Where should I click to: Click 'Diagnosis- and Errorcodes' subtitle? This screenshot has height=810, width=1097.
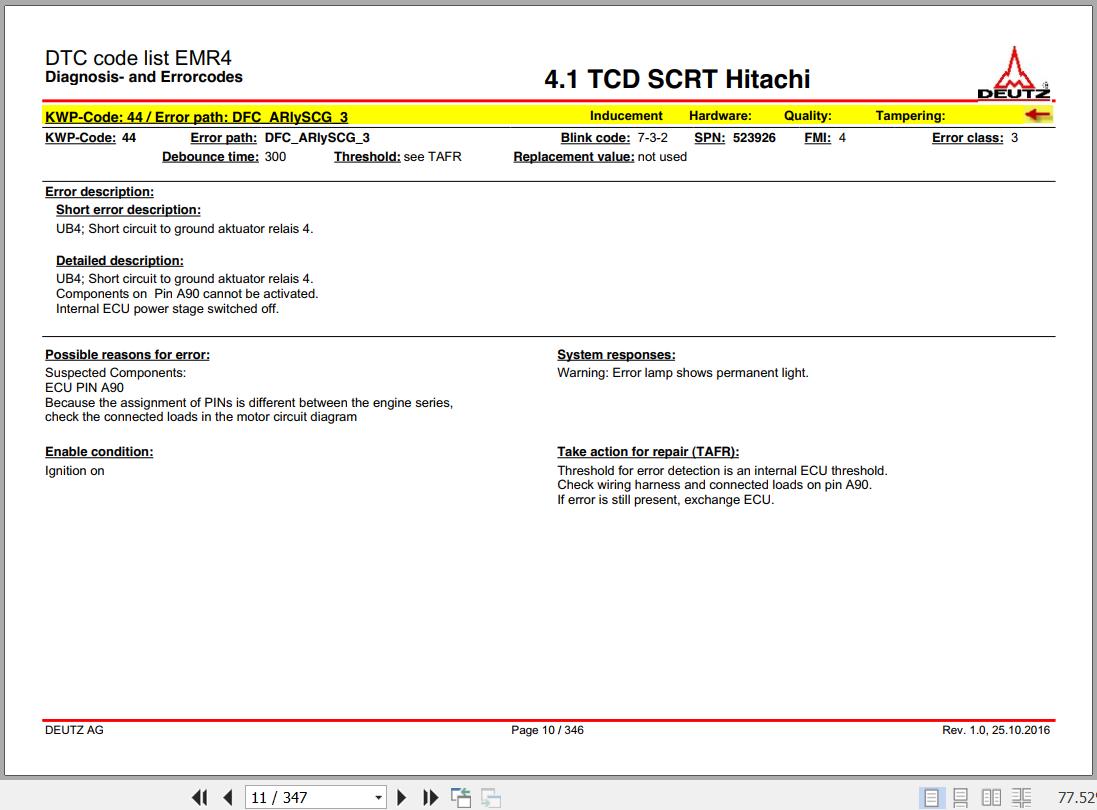point(143,77)
